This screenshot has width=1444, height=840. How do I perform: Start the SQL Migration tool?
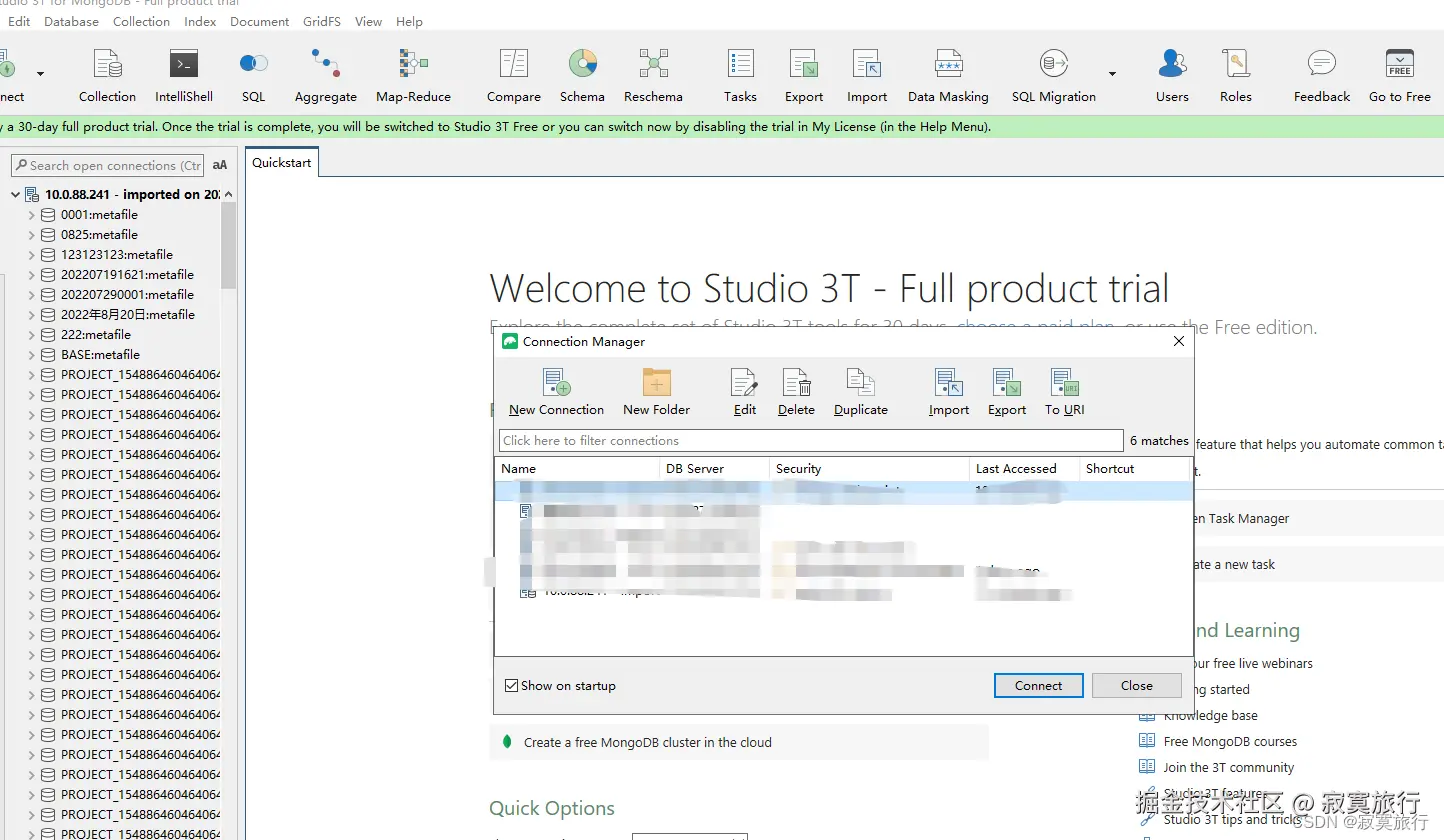[x=1054, y=75]
